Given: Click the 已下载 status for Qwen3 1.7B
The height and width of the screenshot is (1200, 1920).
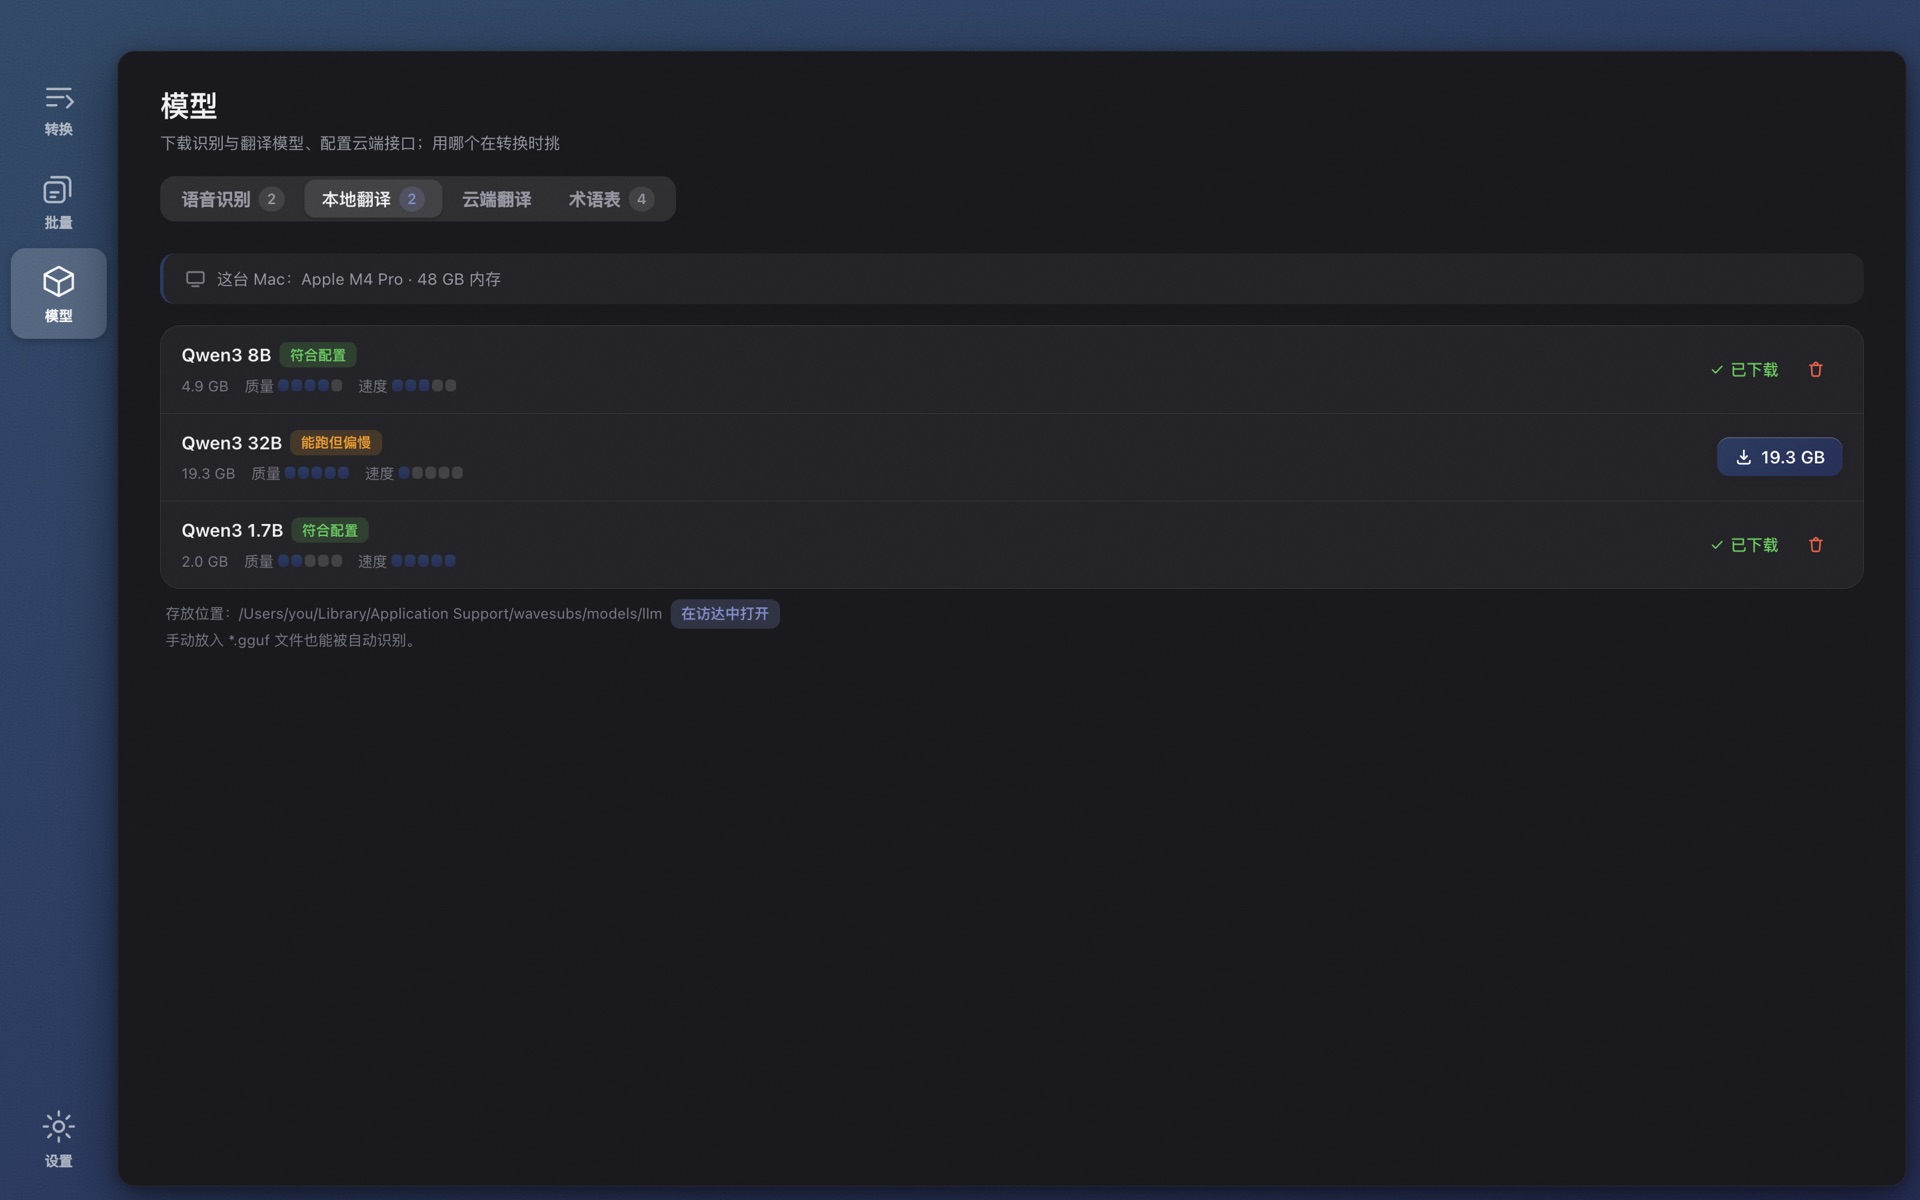Looking at the screenshot, I should point(1744,545).
